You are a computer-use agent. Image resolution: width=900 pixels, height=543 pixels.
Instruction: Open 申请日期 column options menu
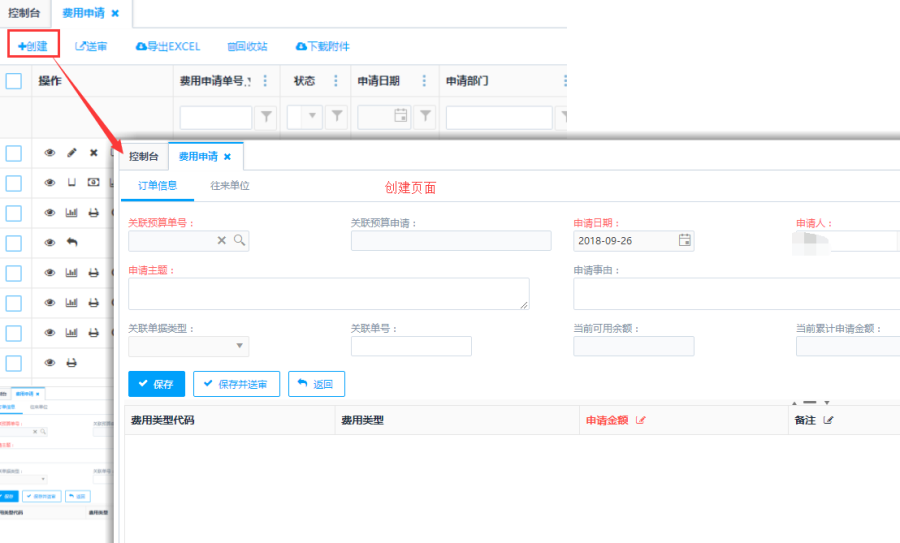point(424,81)
